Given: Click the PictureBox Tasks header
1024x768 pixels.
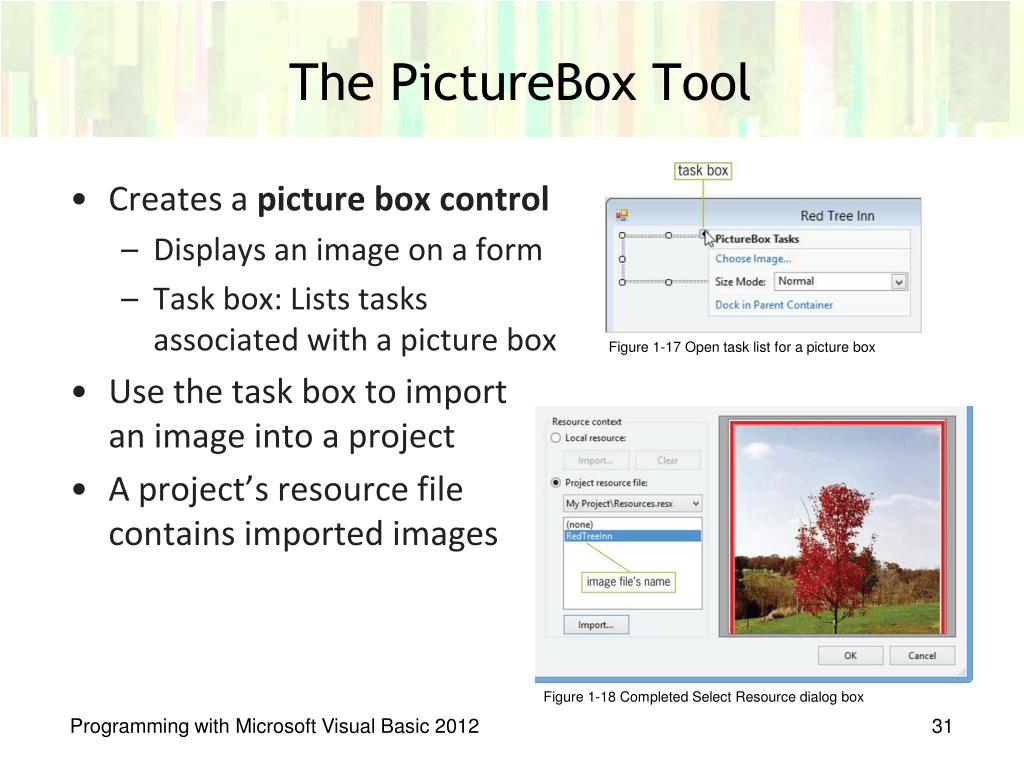Looking at the screenshot, I should [757, 239].
